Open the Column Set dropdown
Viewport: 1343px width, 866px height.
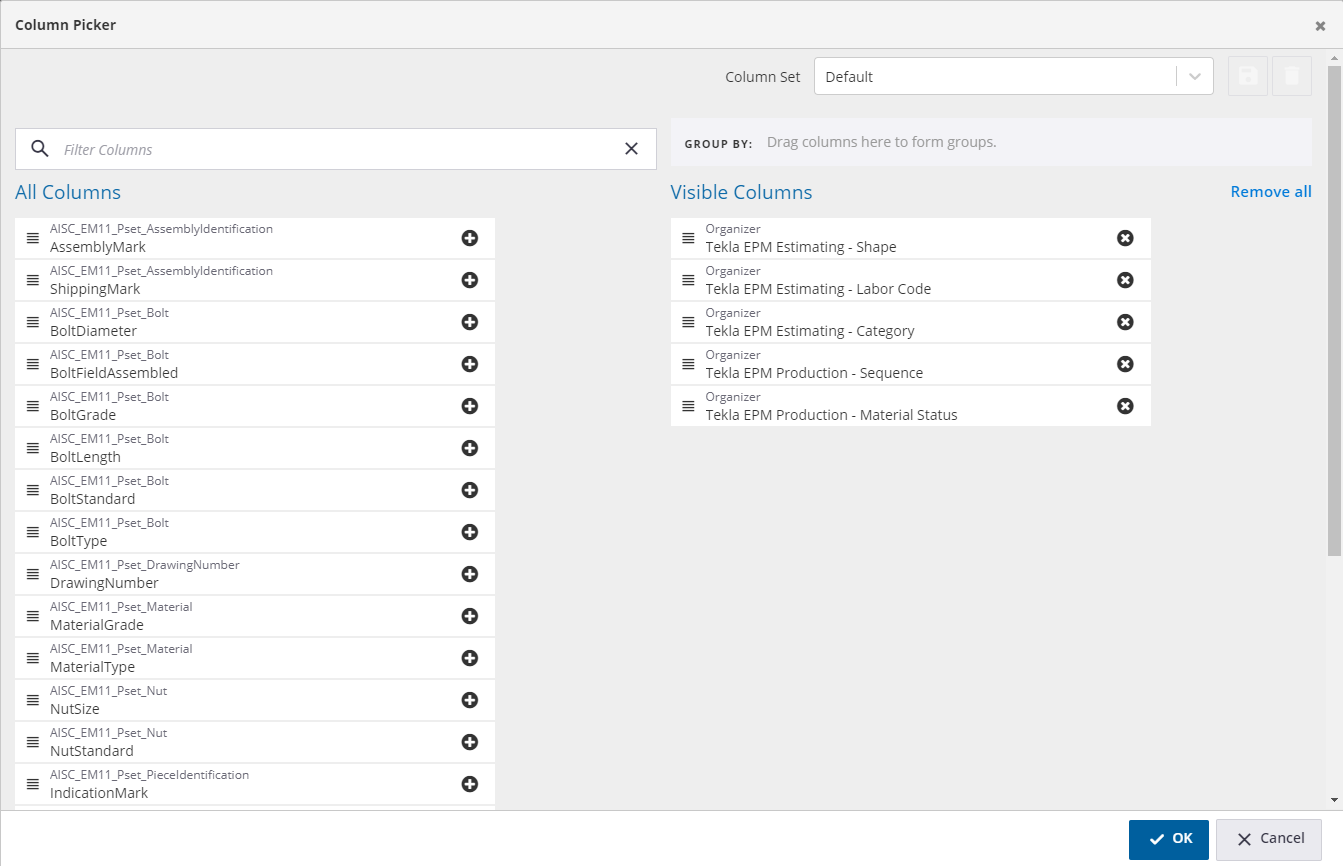pos(995,76)
